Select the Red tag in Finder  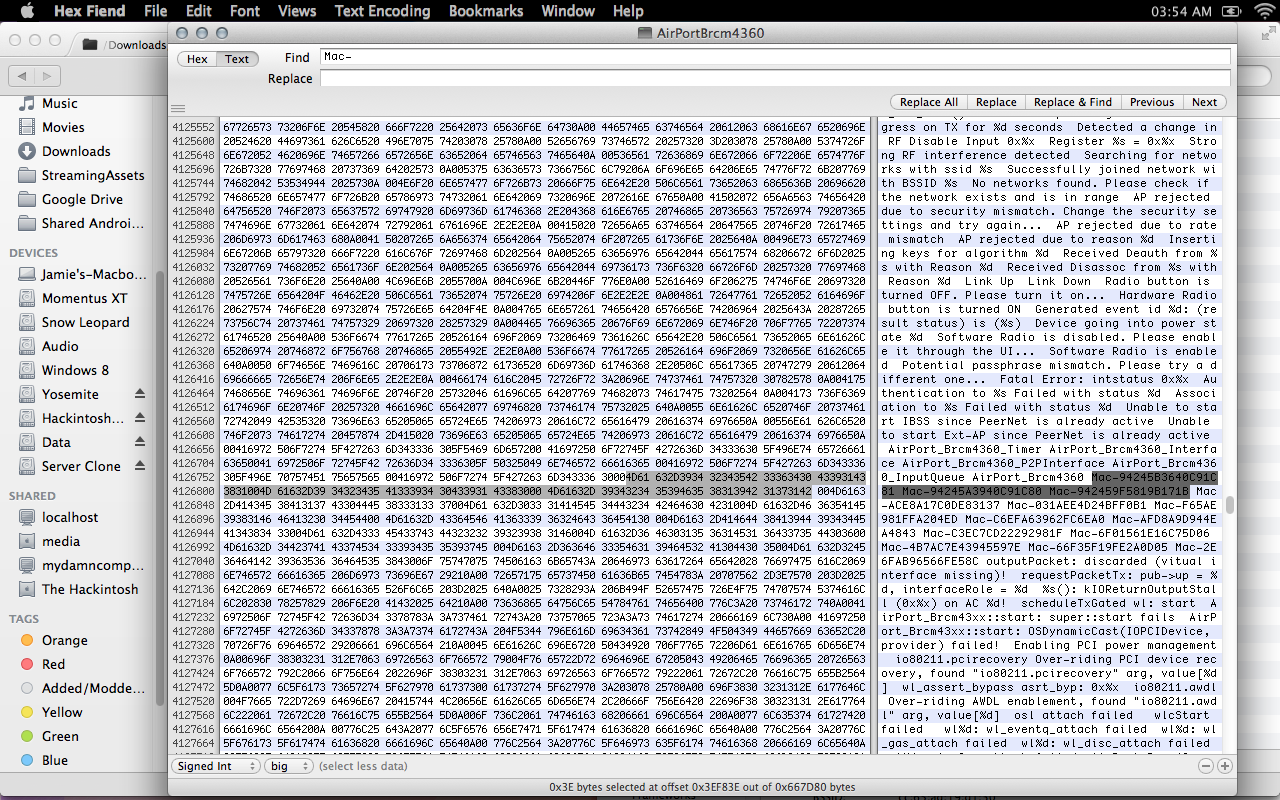[x=53, y=664]
